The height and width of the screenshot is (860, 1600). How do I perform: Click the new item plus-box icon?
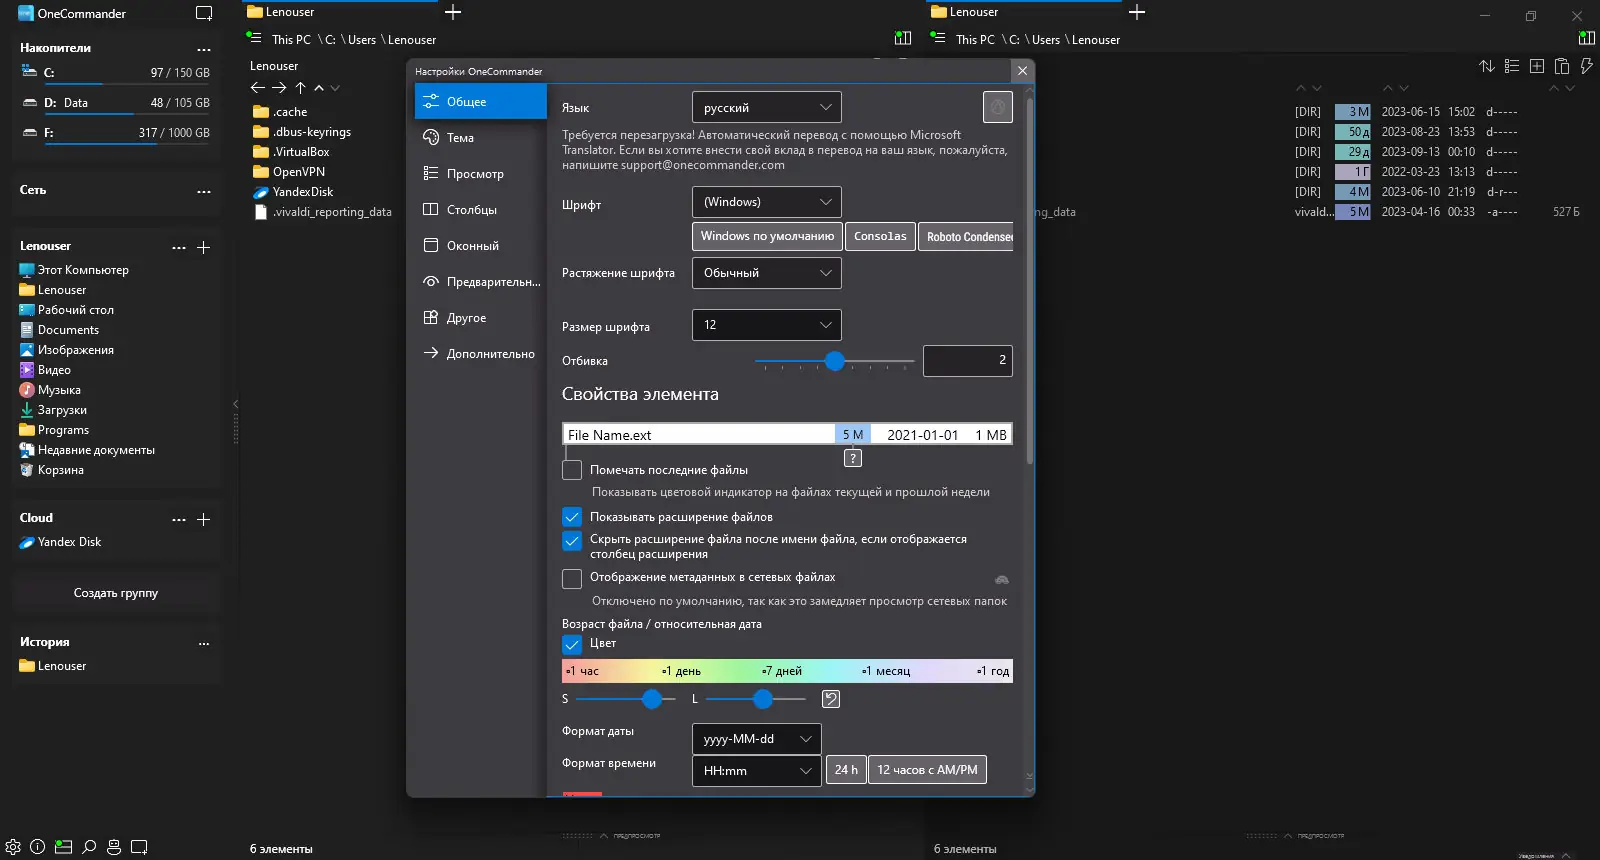(x=1537, y=66)
